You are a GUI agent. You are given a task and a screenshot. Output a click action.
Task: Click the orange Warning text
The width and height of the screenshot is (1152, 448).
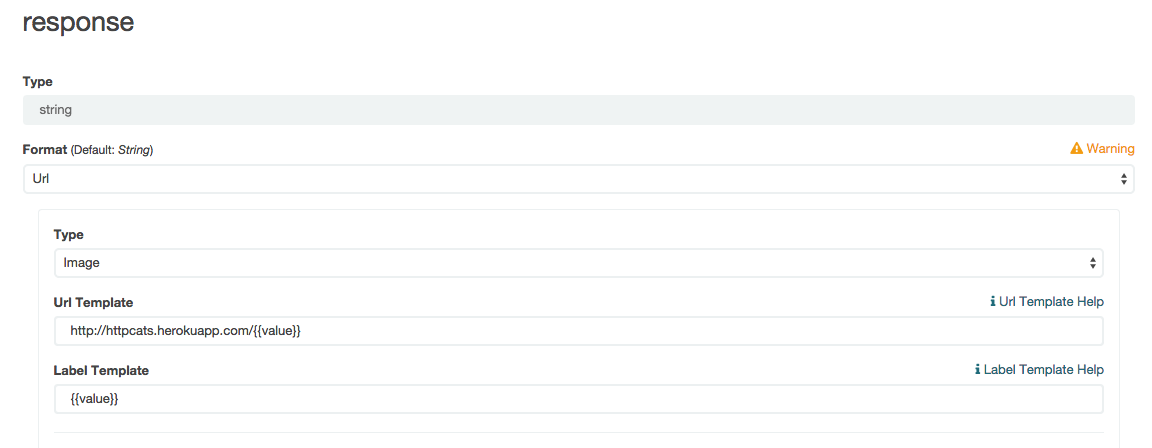pos(1110,149)
